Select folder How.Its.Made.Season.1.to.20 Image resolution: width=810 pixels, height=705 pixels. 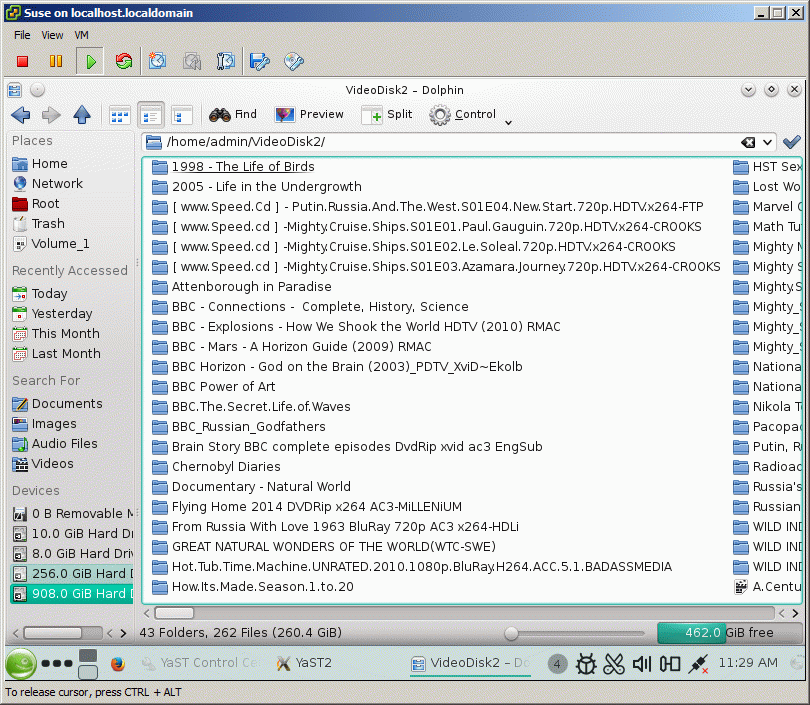[253, 587]
